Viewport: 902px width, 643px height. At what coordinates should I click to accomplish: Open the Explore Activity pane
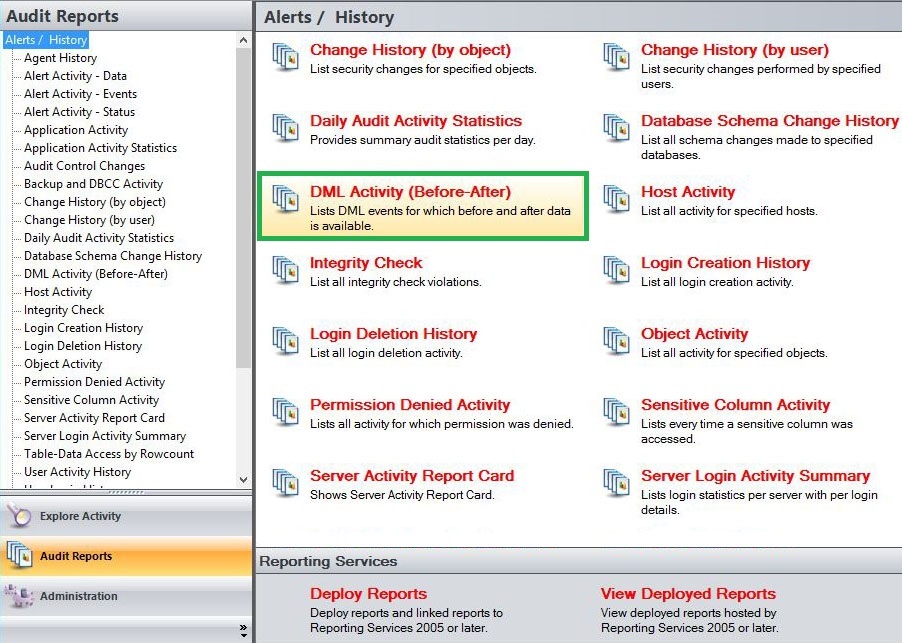point(80,516)
